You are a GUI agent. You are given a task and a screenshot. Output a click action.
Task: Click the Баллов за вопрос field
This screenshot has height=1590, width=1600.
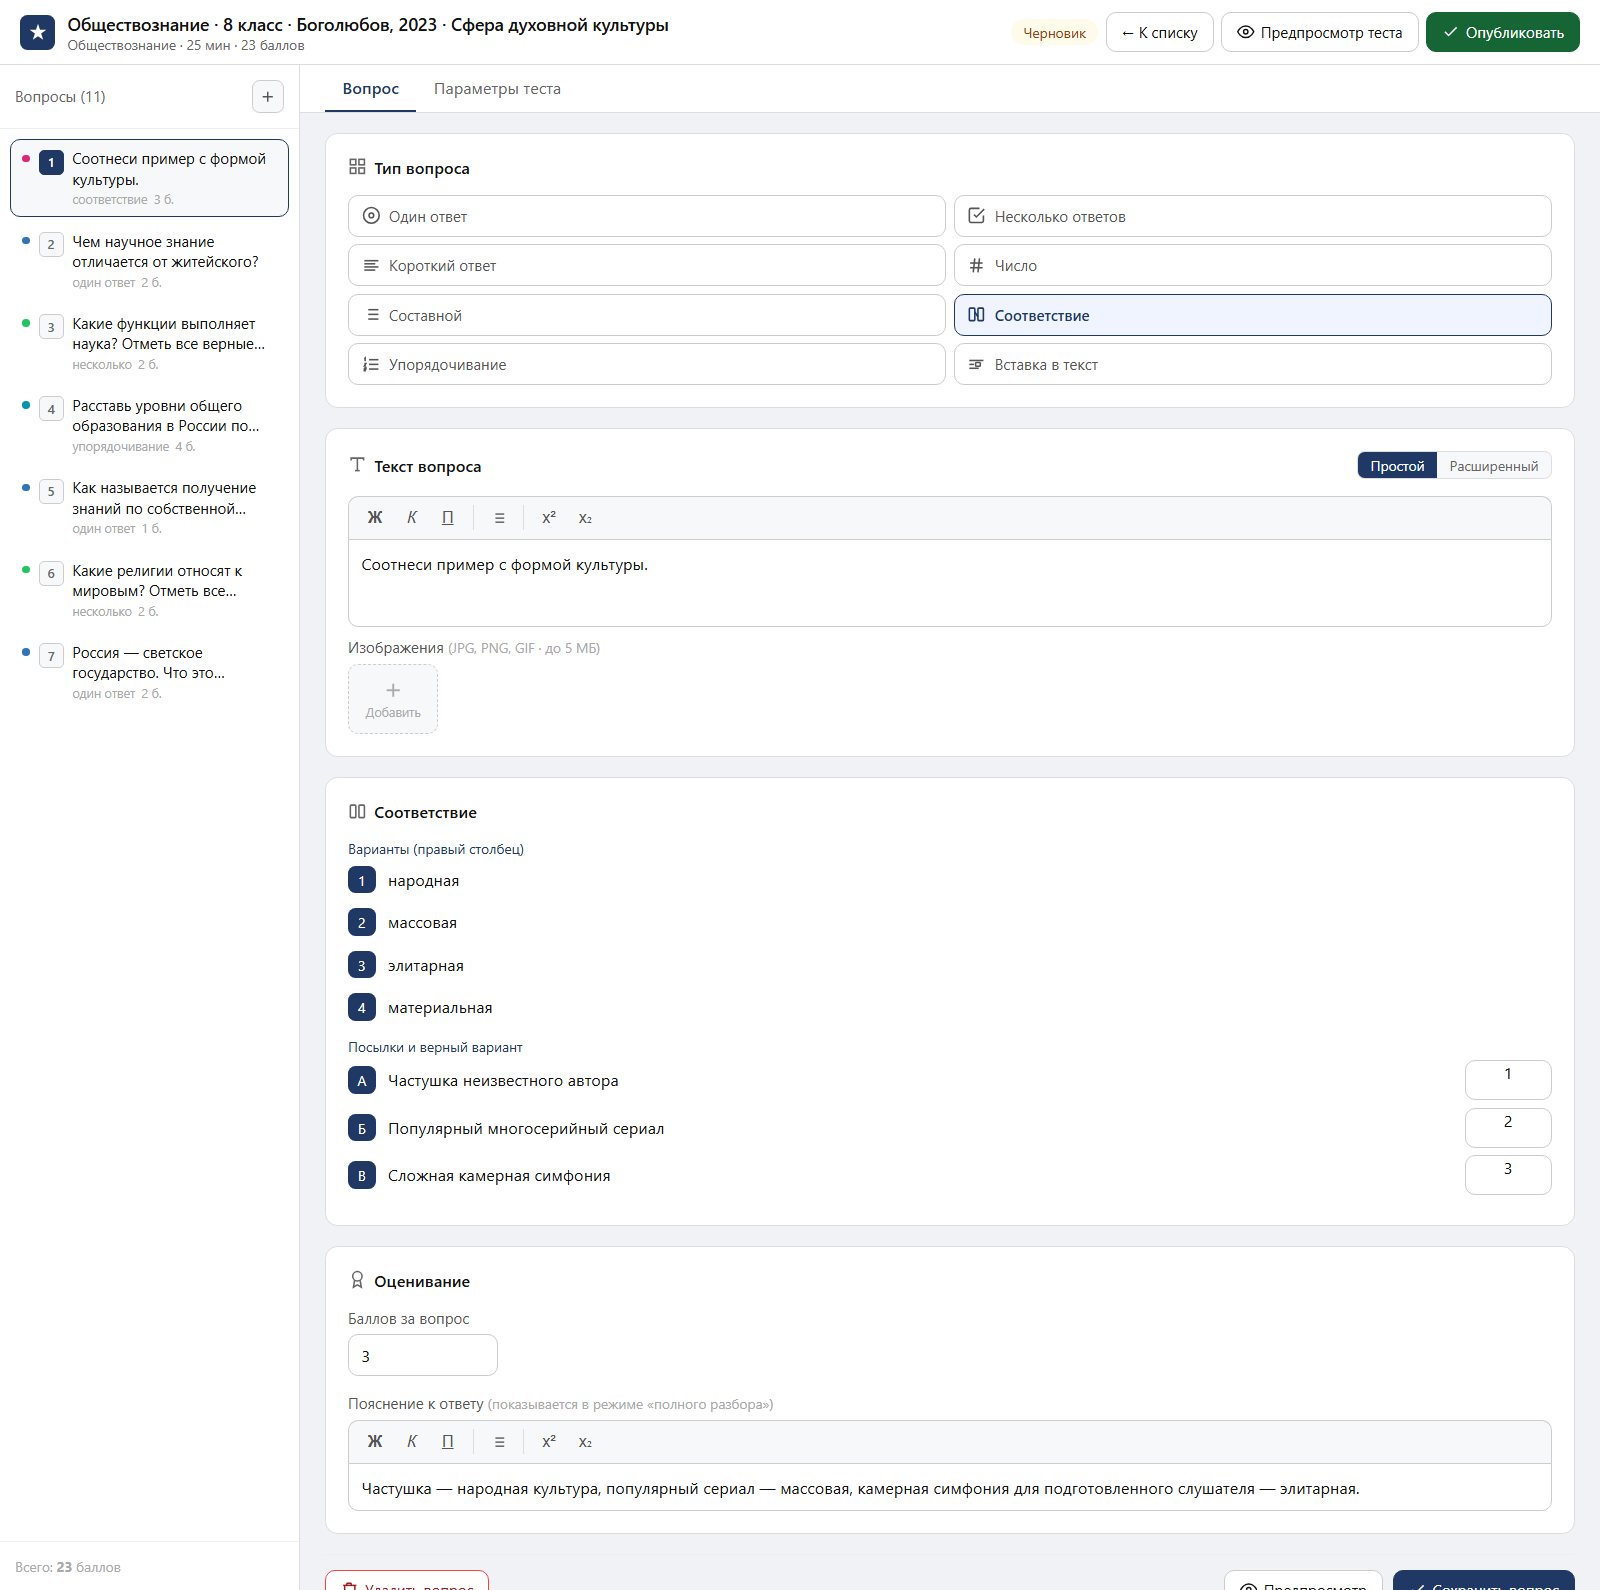(x=423, y=1355)
